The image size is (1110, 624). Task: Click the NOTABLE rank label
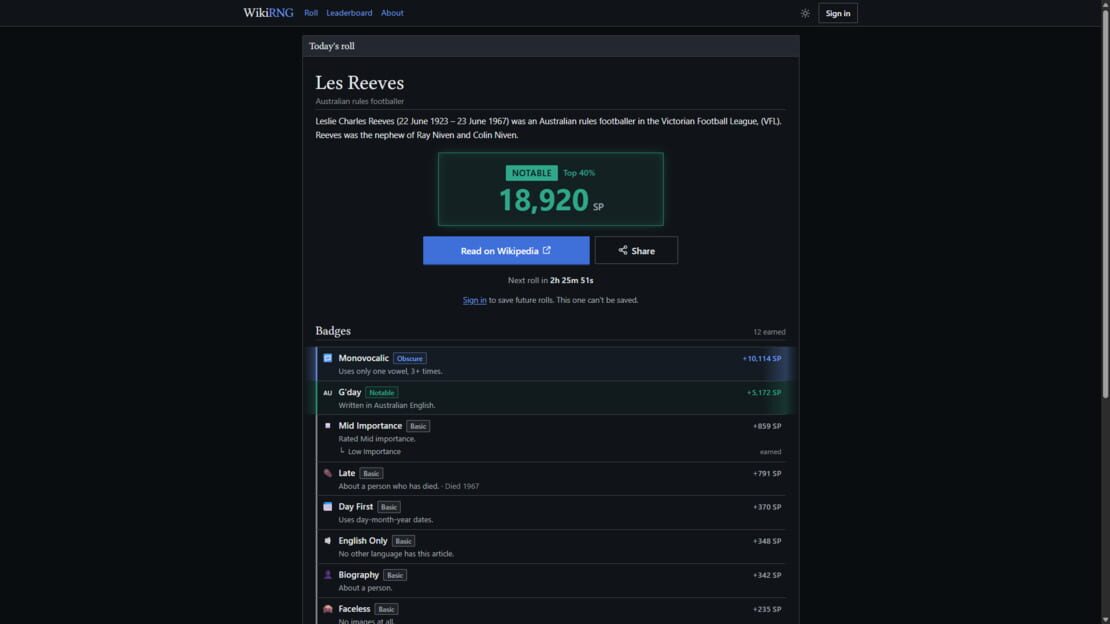click(532, 173)
